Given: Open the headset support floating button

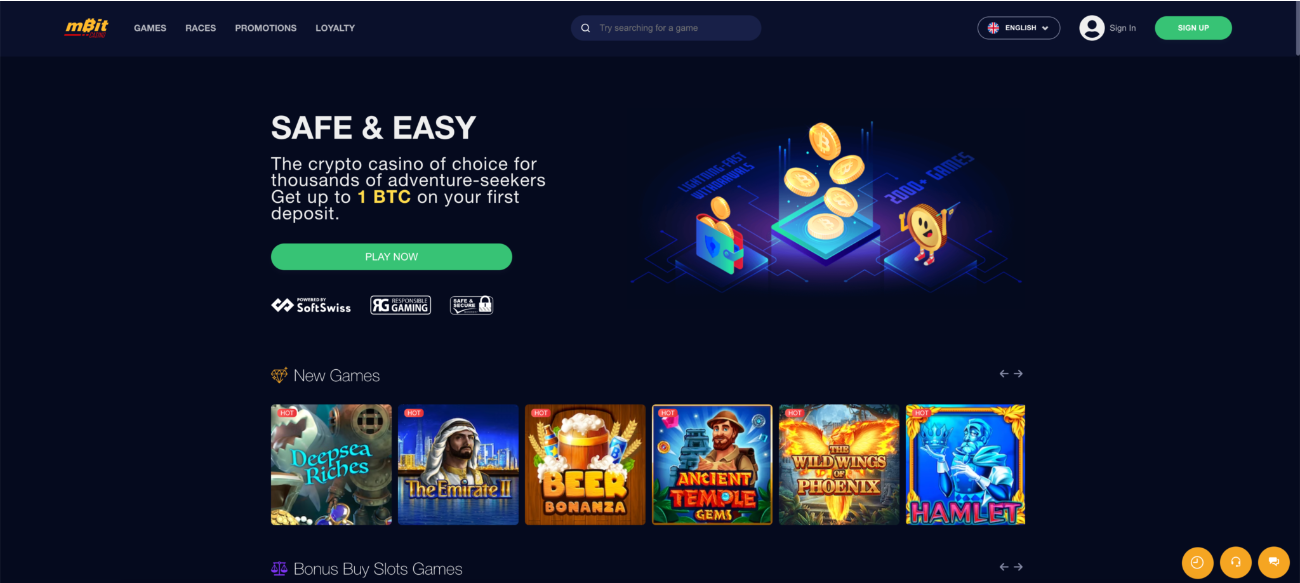Looking at the screenshot, I should pyautogui.click(x=1236, y=562).
